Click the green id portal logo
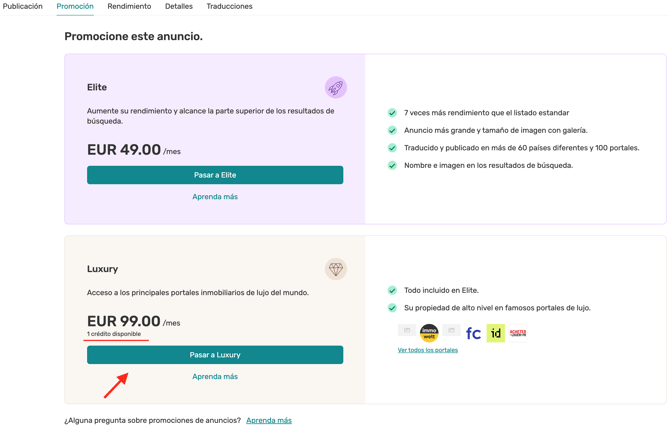670x427 pixels. pyautogui.click(x=496, y=333)
